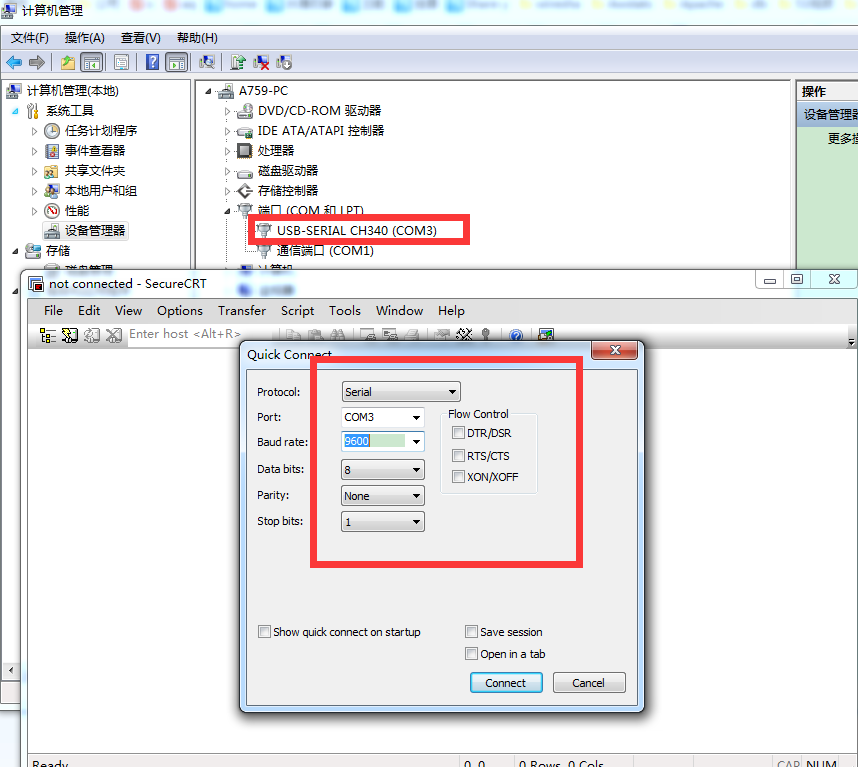The height and width of the screenshot is (767, 858).
Task: Open 查看(V) menu
Action: (141, 38)
